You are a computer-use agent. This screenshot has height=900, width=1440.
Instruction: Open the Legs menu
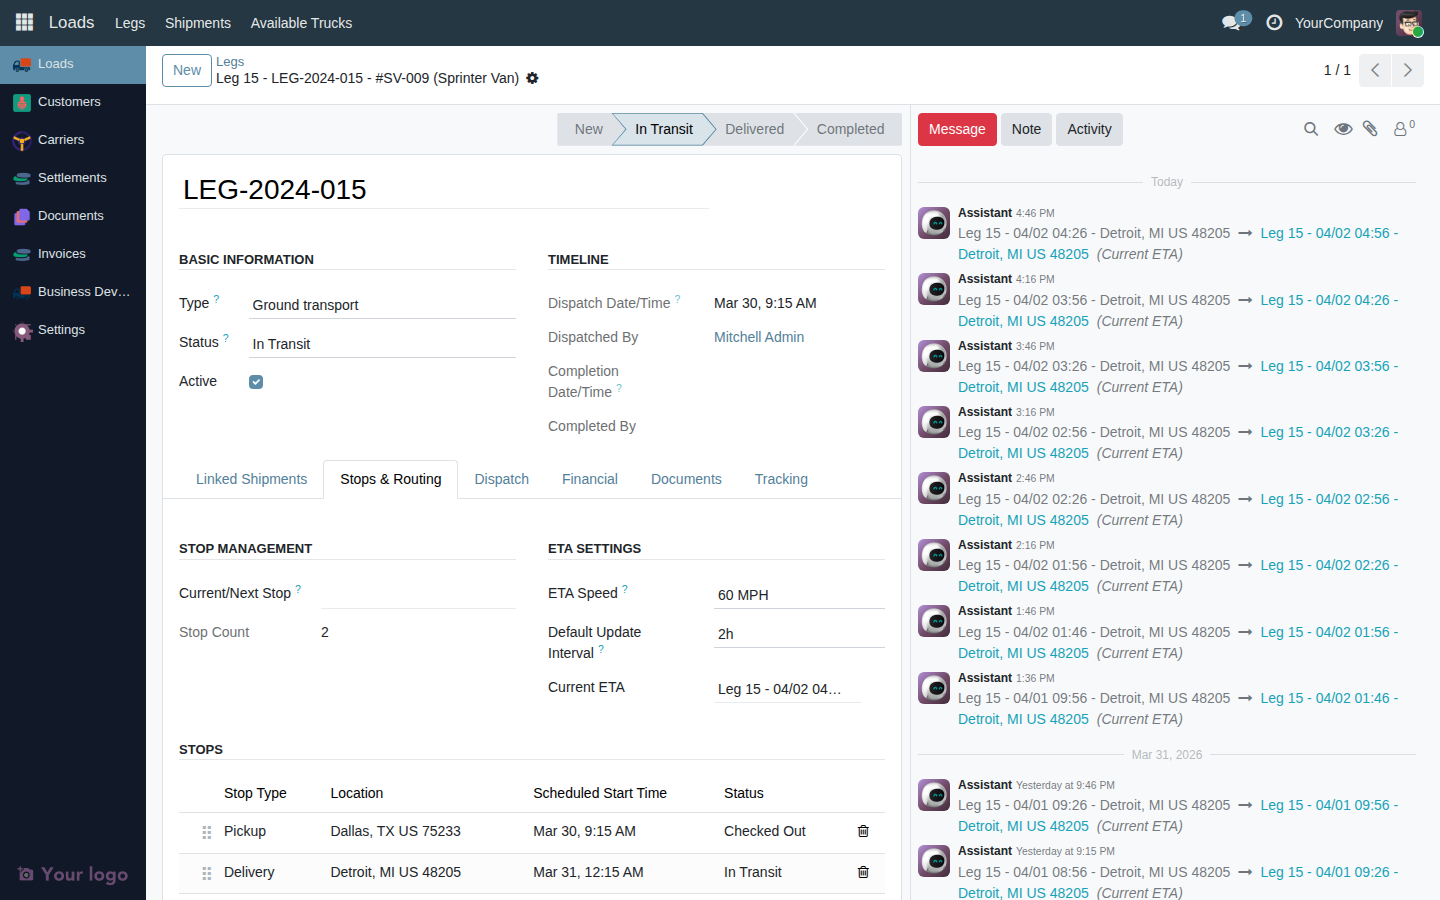130,22
